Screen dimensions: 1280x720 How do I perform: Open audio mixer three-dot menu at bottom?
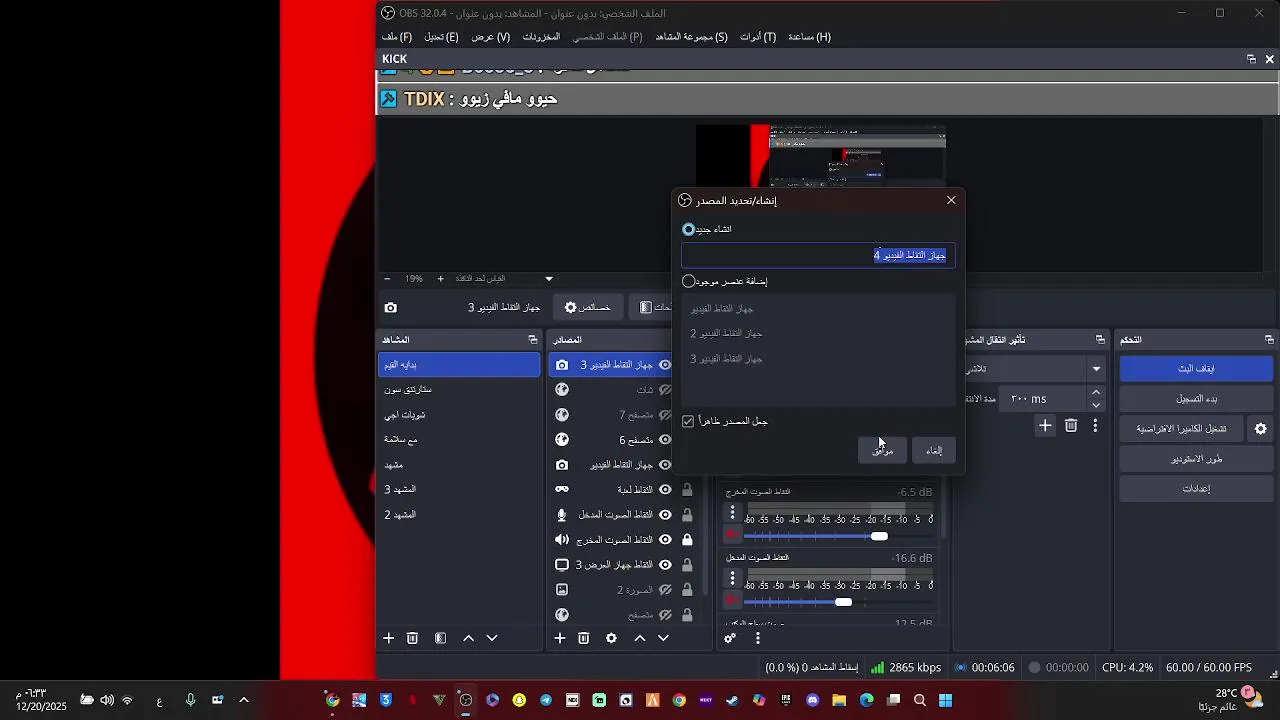(x=758, y=638)
